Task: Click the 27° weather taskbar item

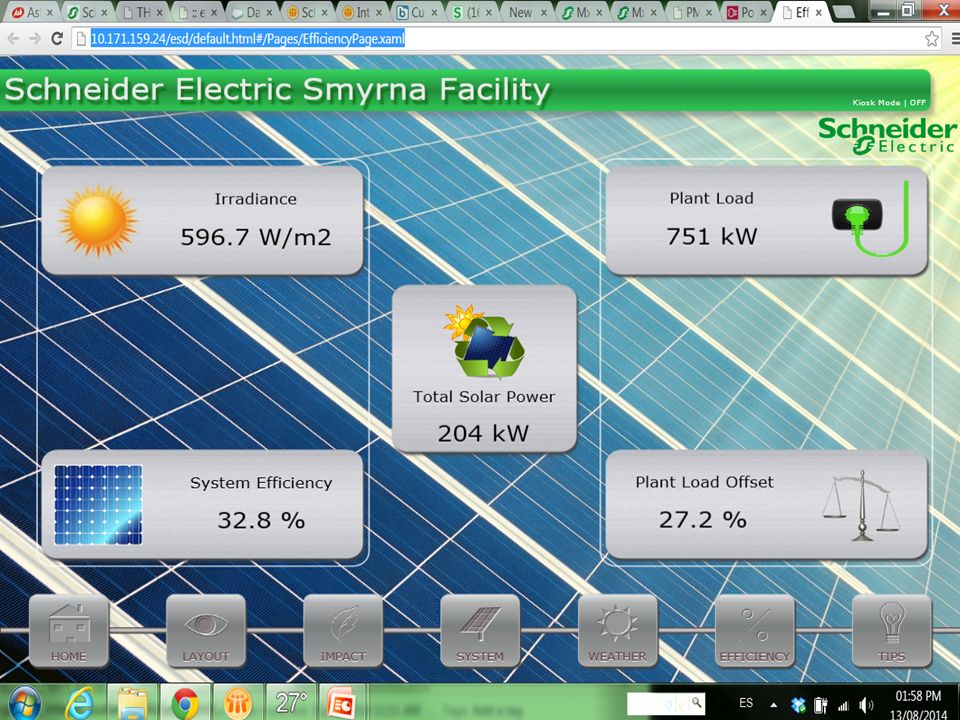Action: pos(290,703)
